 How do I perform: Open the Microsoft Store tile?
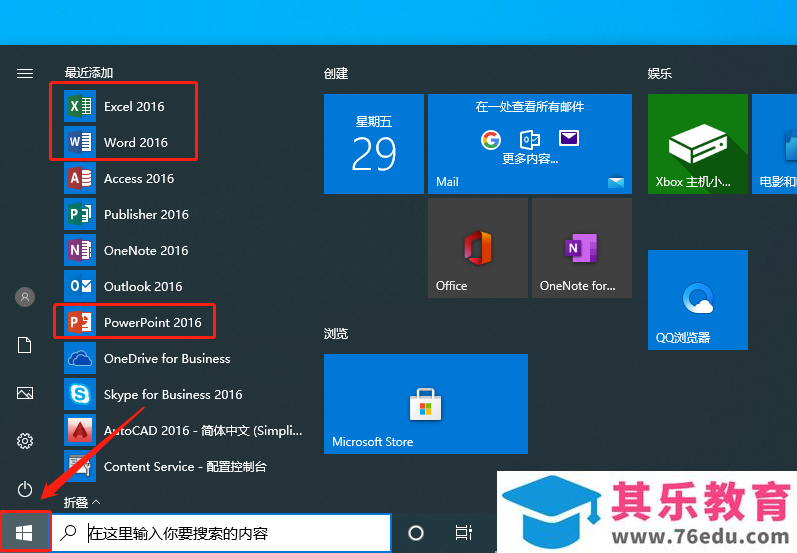(426, 404)
